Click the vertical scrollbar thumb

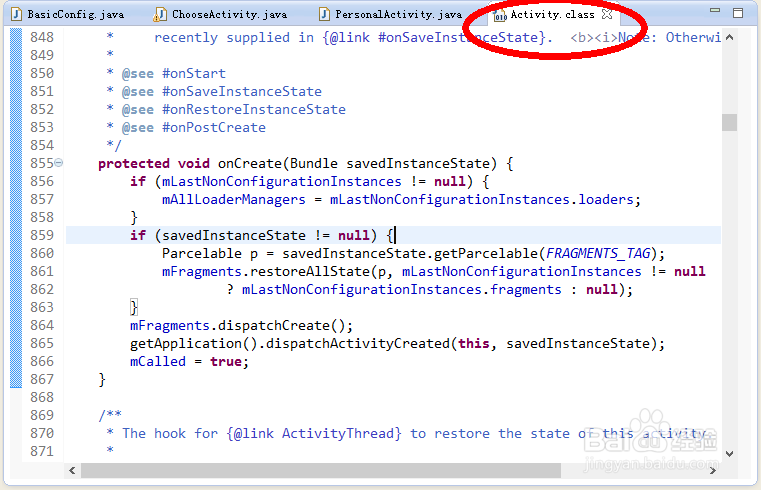(729, 122)
